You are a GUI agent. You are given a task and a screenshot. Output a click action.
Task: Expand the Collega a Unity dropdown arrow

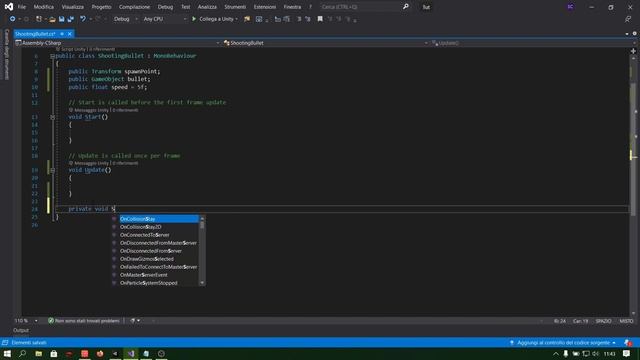(237, 19)
